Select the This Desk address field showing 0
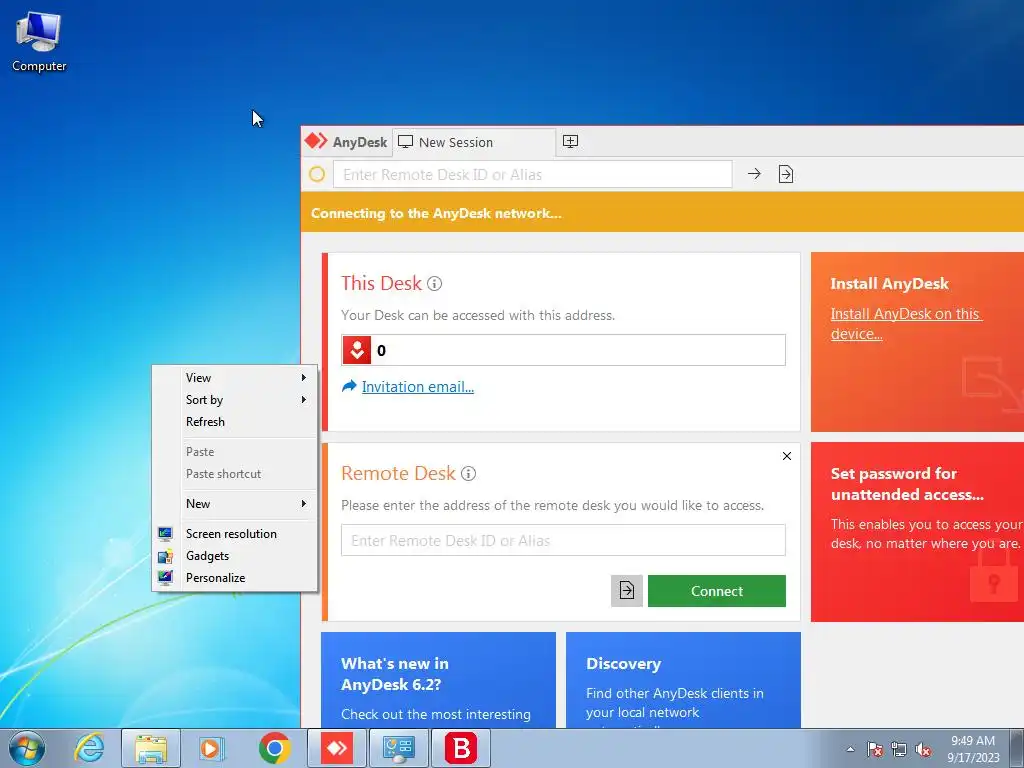The image size is (1024, 768). (x=563, y=350)
